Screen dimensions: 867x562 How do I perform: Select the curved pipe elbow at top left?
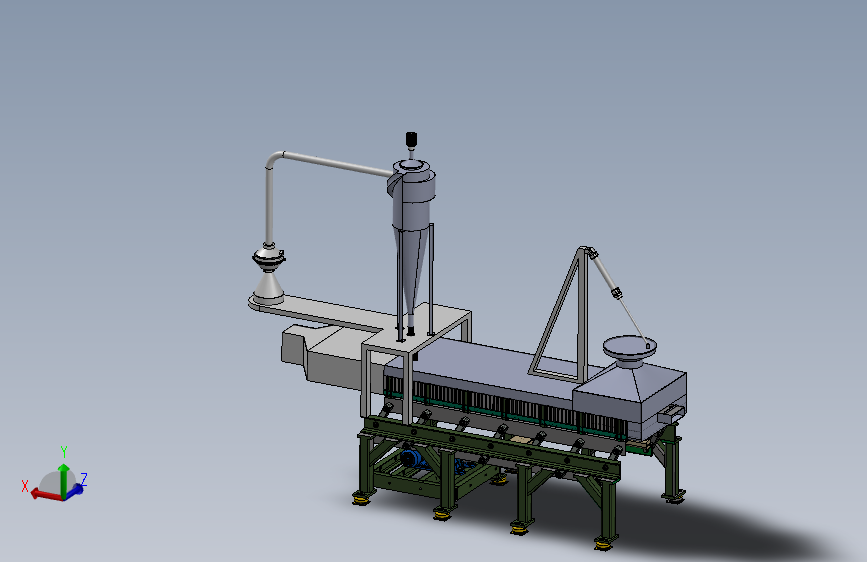coord(274,159)
